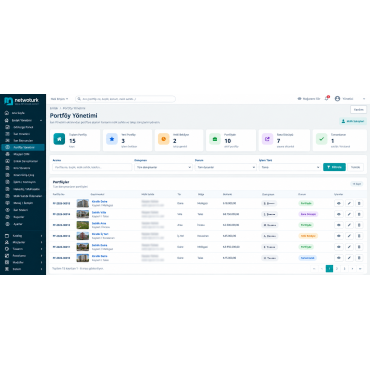The height and width of the screenshot is (370, 370).
Task: Click the Satılık Arsa property thumbnail
Action: point(83,225)
